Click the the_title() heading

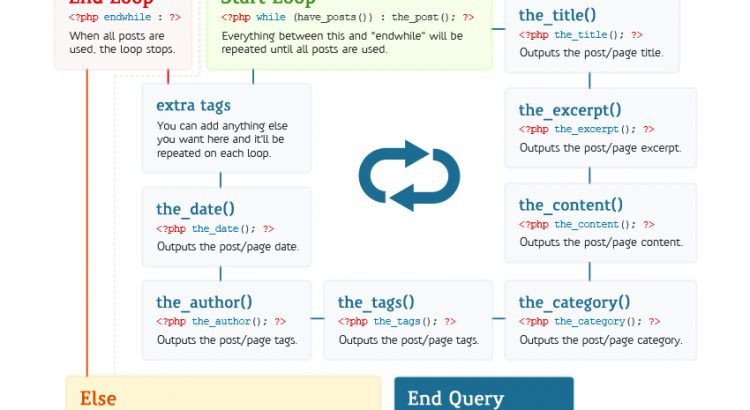tap(557, 15)
